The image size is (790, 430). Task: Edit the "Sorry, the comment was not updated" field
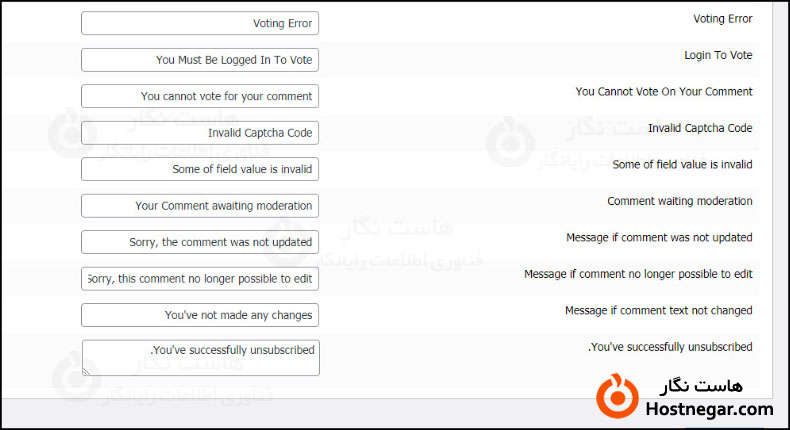click(x=200, y=242)
